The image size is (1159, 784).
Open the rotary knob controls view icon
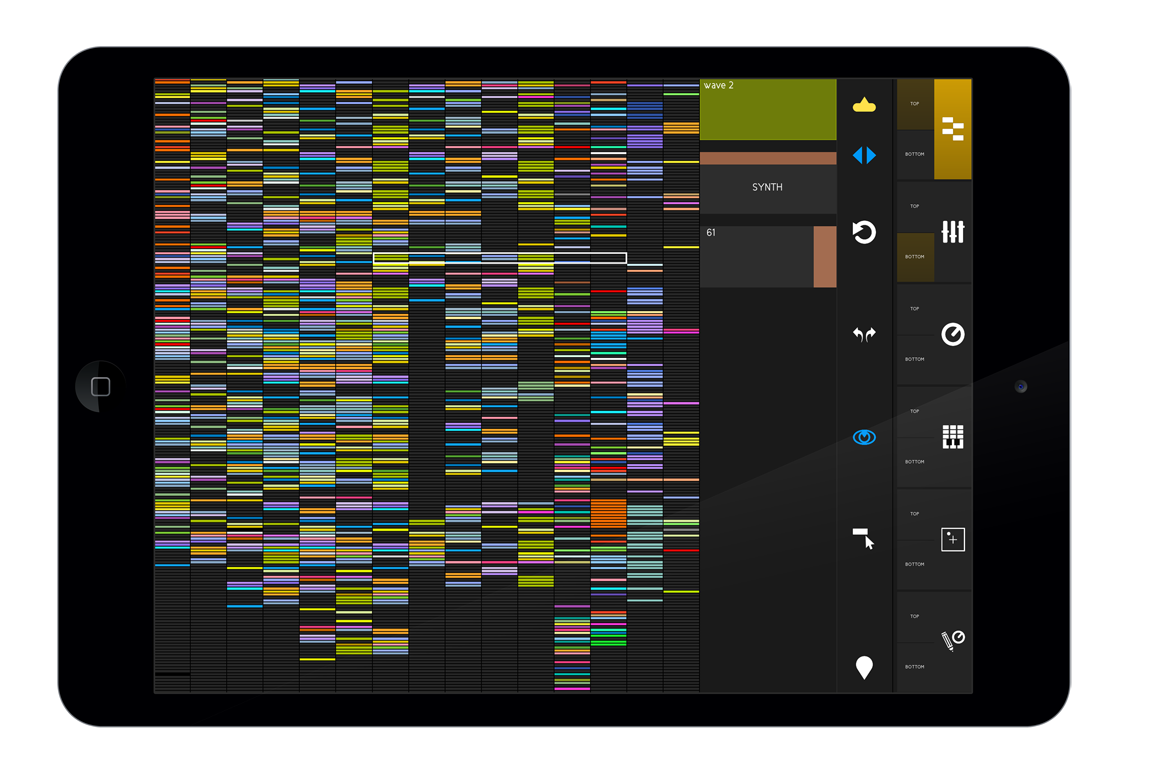953,335
